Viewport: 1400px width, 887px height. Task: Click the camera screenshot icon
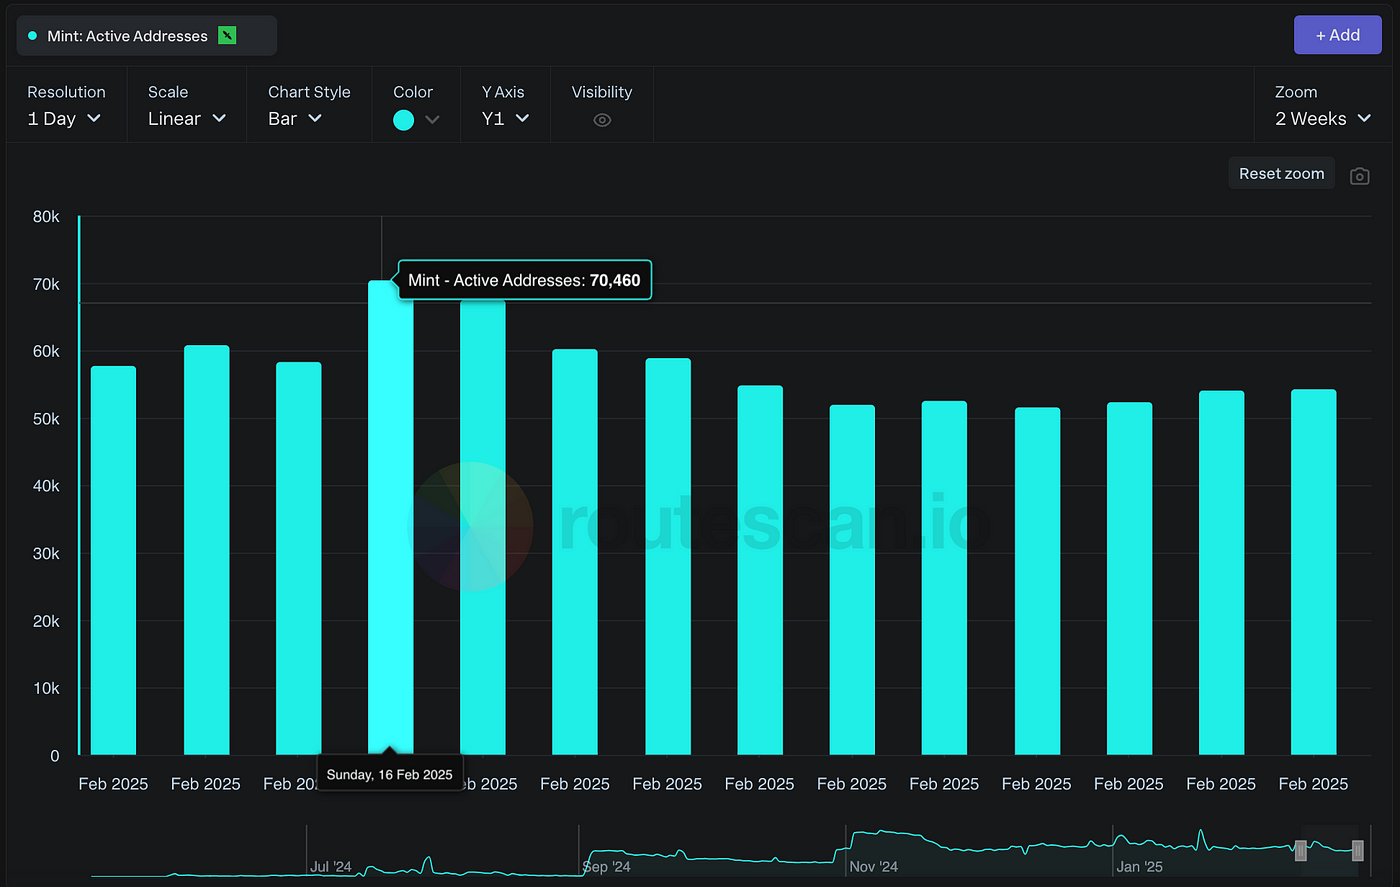point(1359,176)
